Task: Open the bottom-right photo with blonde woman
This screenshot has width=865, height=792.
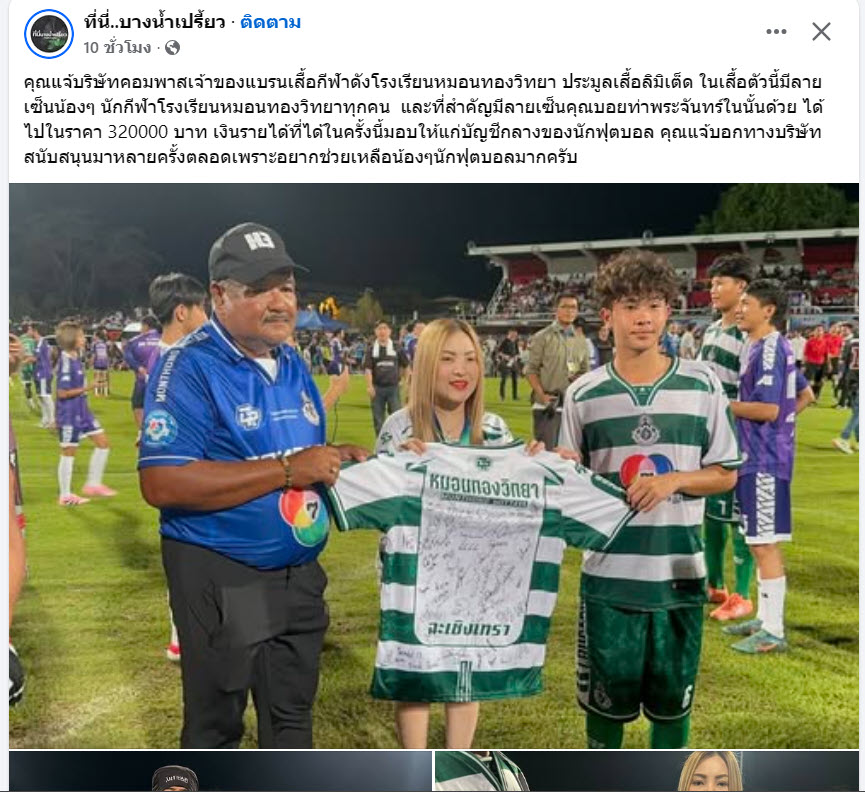Action: [x=647, y=771]
